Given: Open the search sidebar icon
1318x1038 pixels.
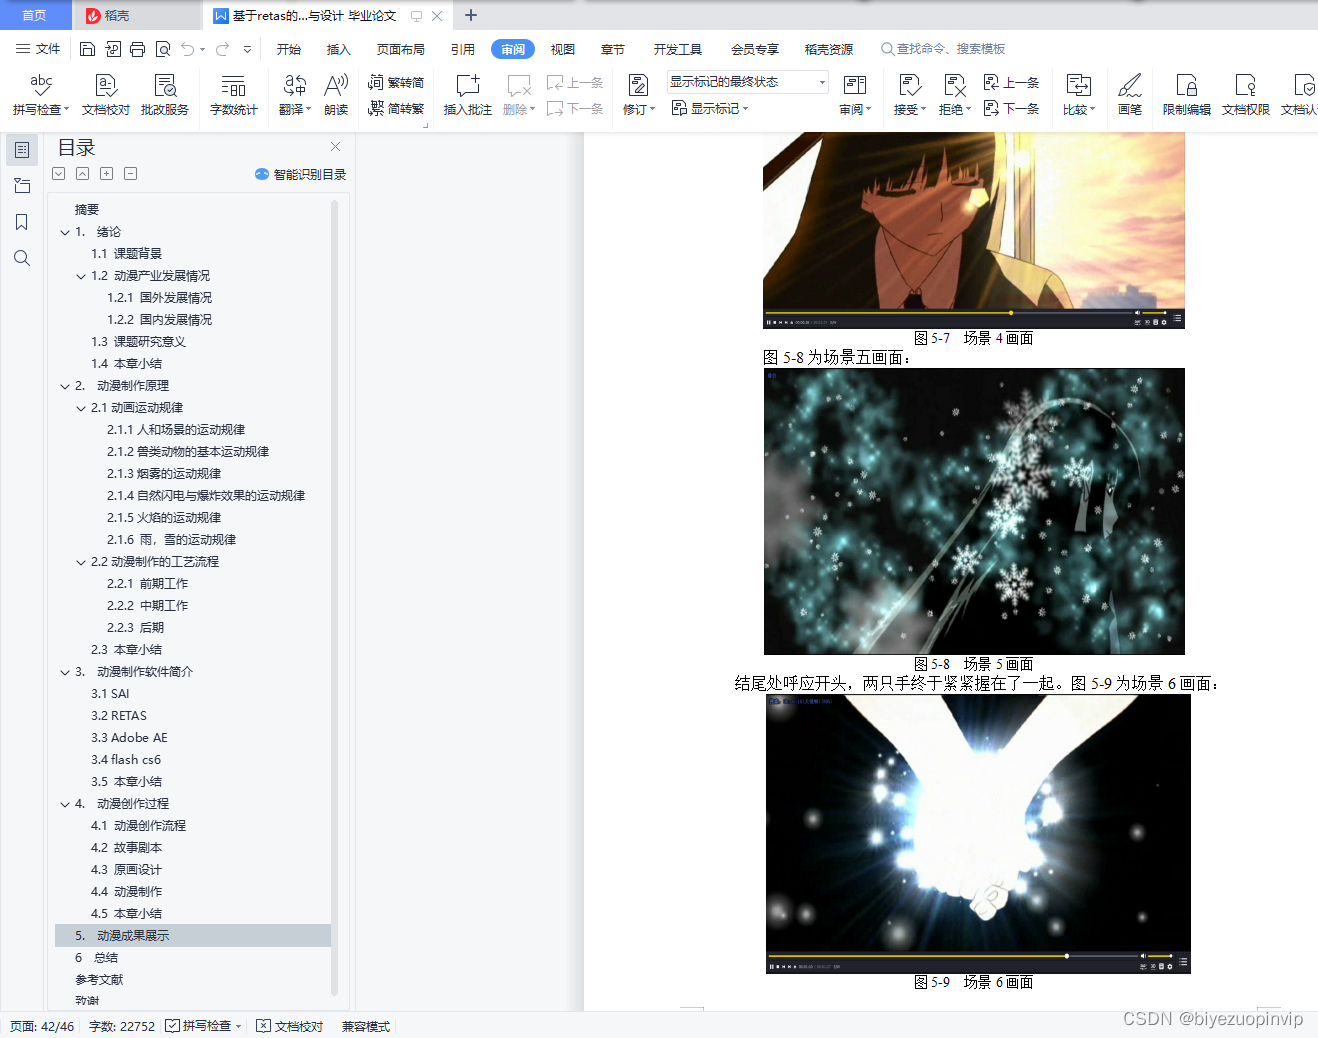Looking at the screenshot, I should coord(22,258).
